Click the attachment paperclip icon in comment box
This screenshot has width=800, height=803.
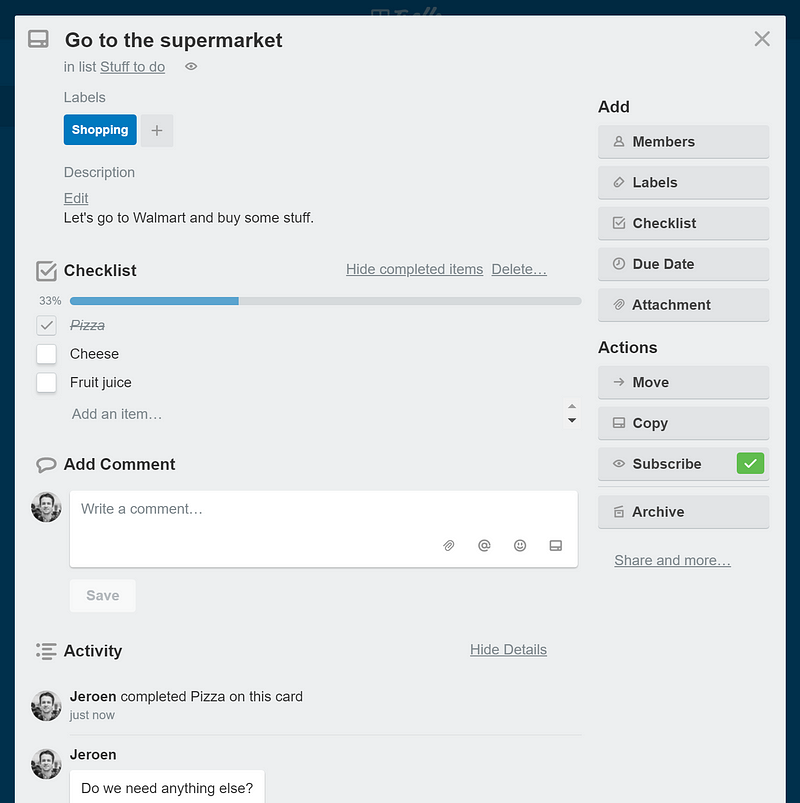[x=449, y=546]
